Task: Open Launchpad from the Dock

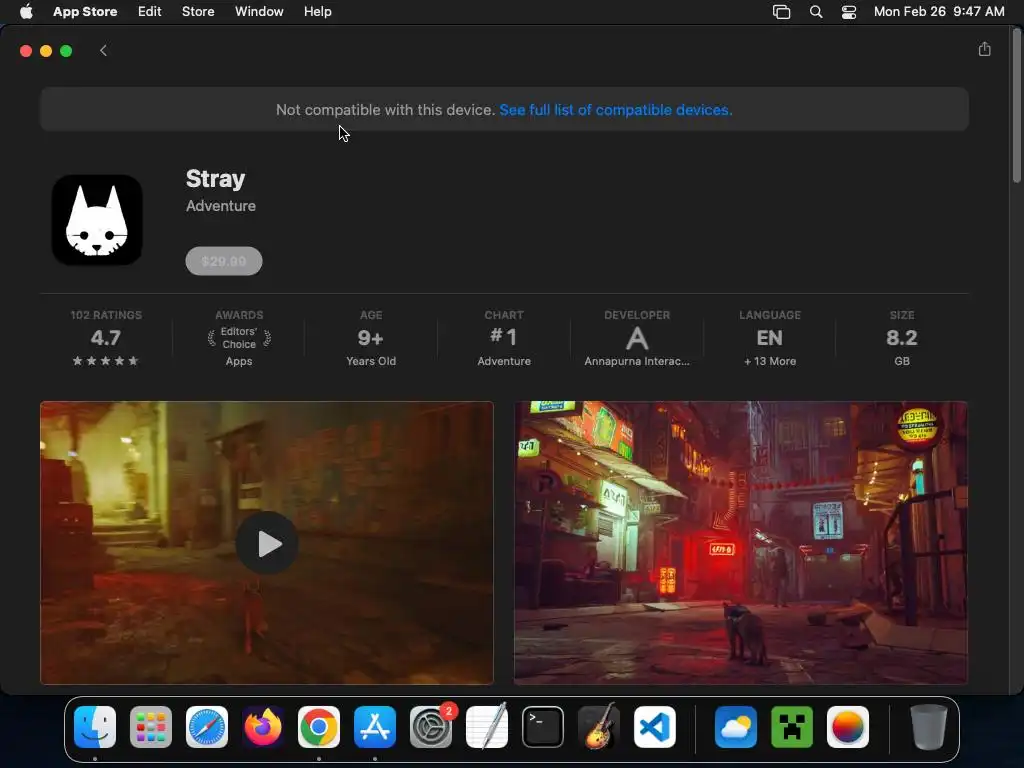Action: point(151,727)
